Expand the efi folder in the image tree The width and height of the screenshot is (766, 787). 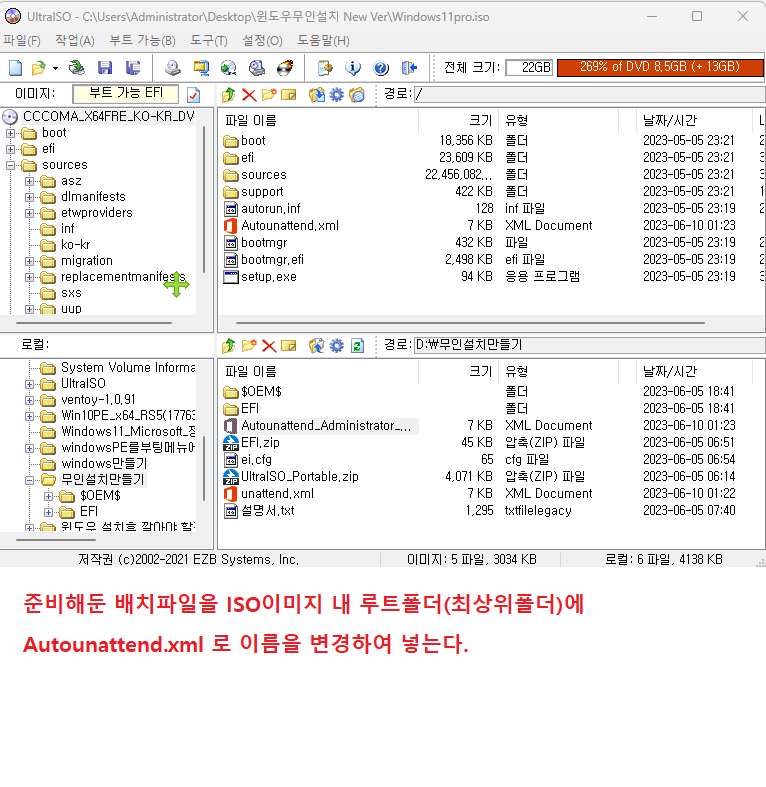click(11, 150)
